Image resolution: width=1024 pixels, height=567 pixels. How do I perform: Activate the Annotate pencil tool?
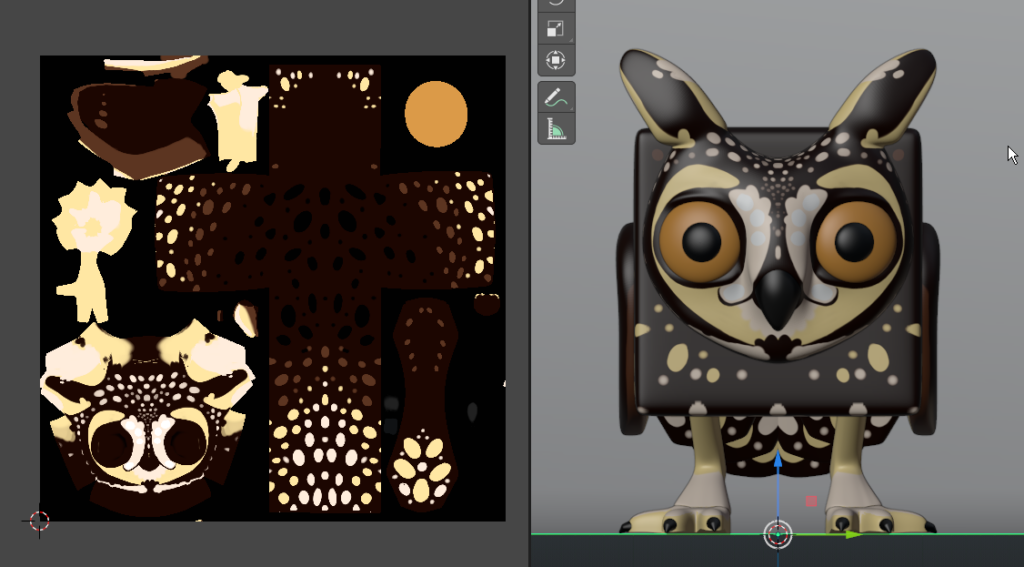(x=556, y=98)
